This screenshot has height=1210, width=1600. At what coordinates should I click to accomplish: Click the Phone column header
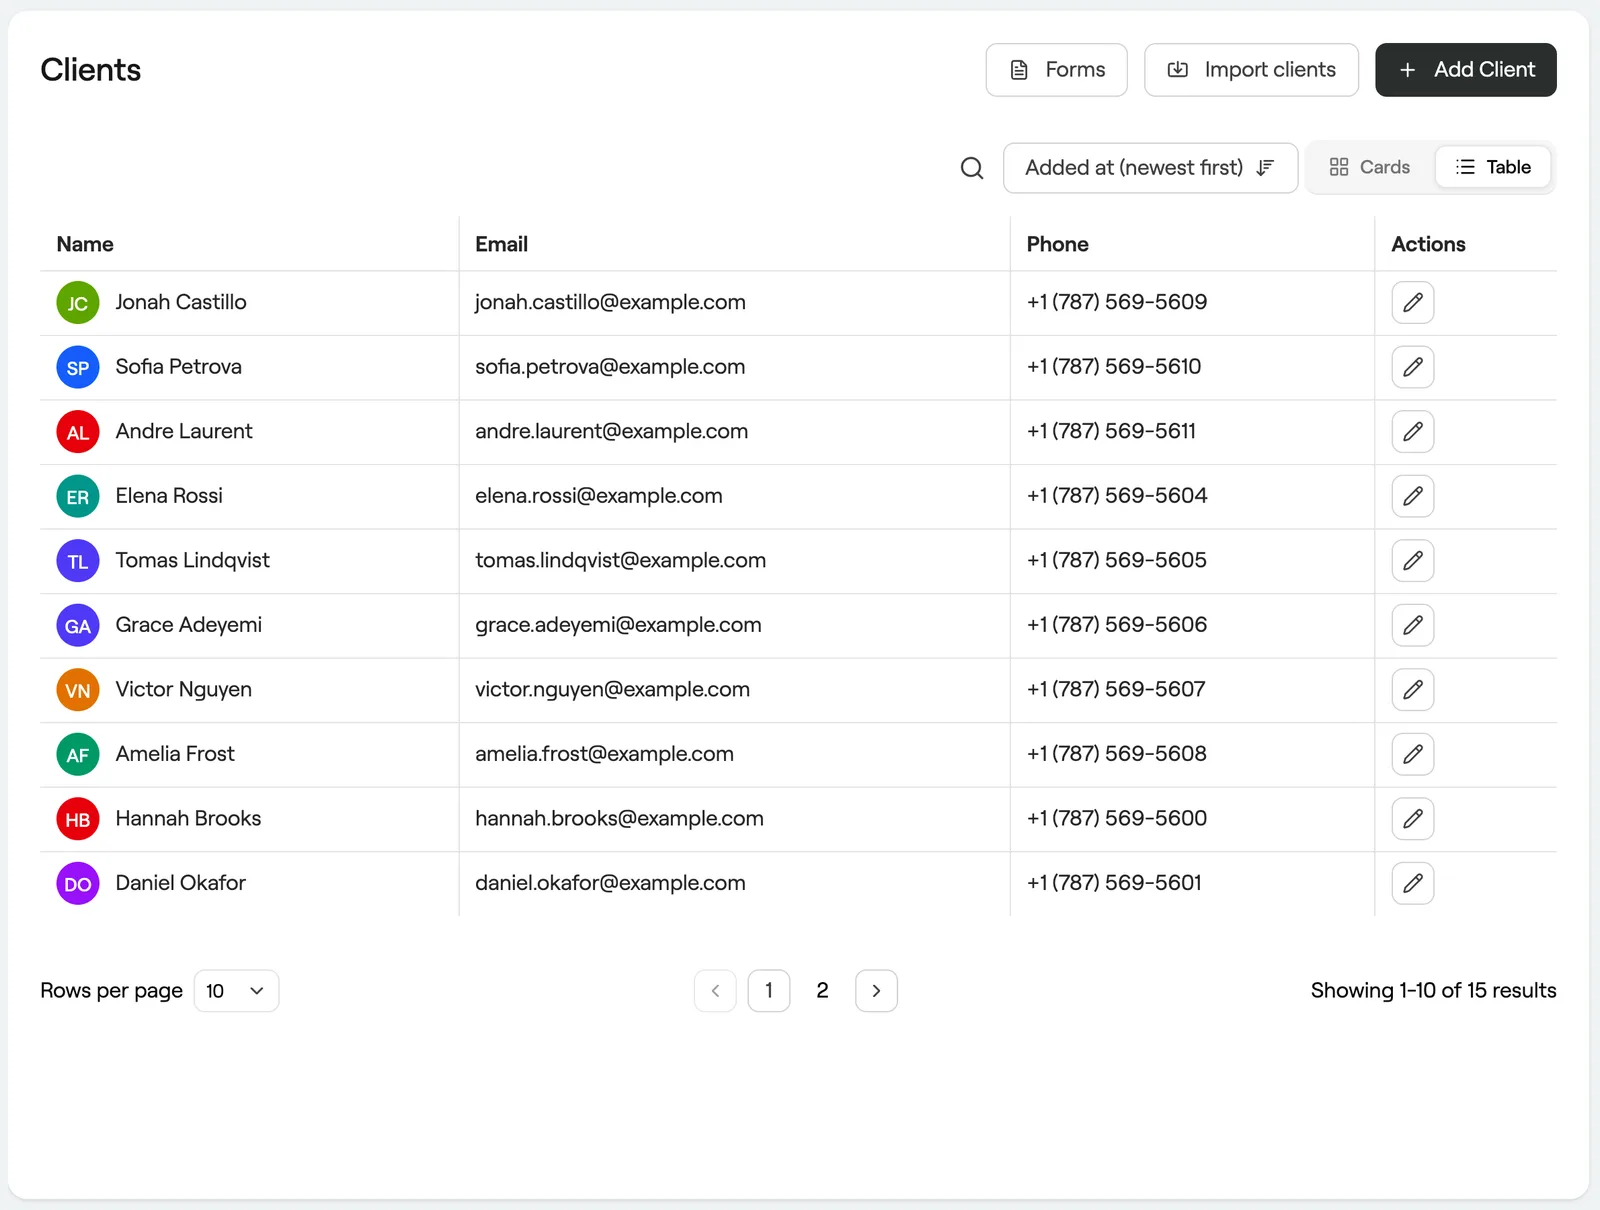click(1057, 244)
